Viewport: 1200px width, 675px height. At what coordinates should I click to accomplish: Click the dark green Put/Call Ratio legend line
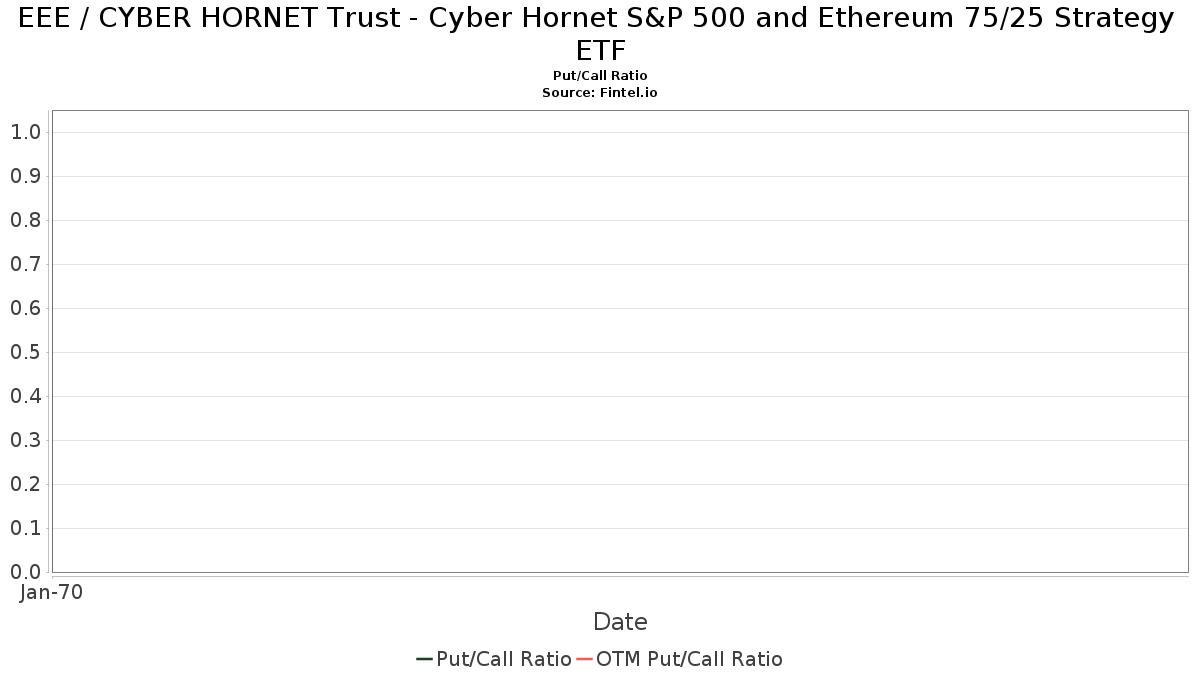pos(424,659)
